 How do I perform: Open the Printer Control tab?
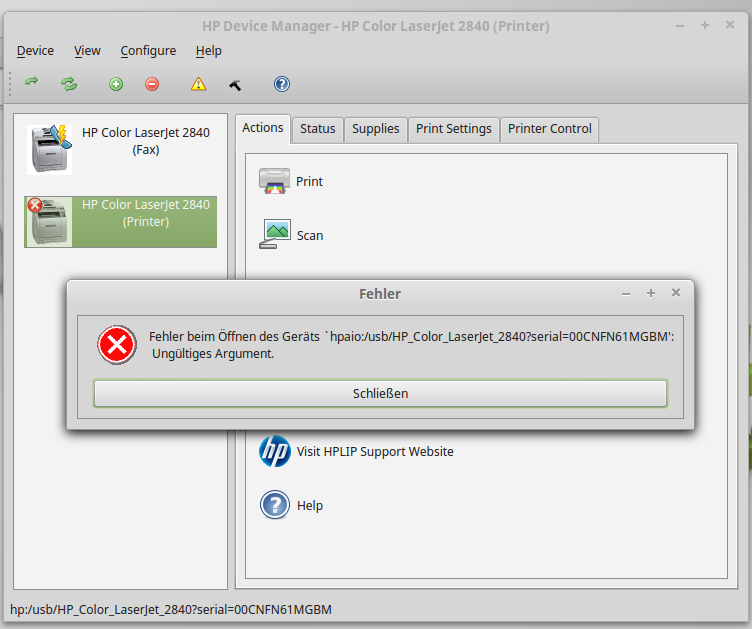pos(550,129)
